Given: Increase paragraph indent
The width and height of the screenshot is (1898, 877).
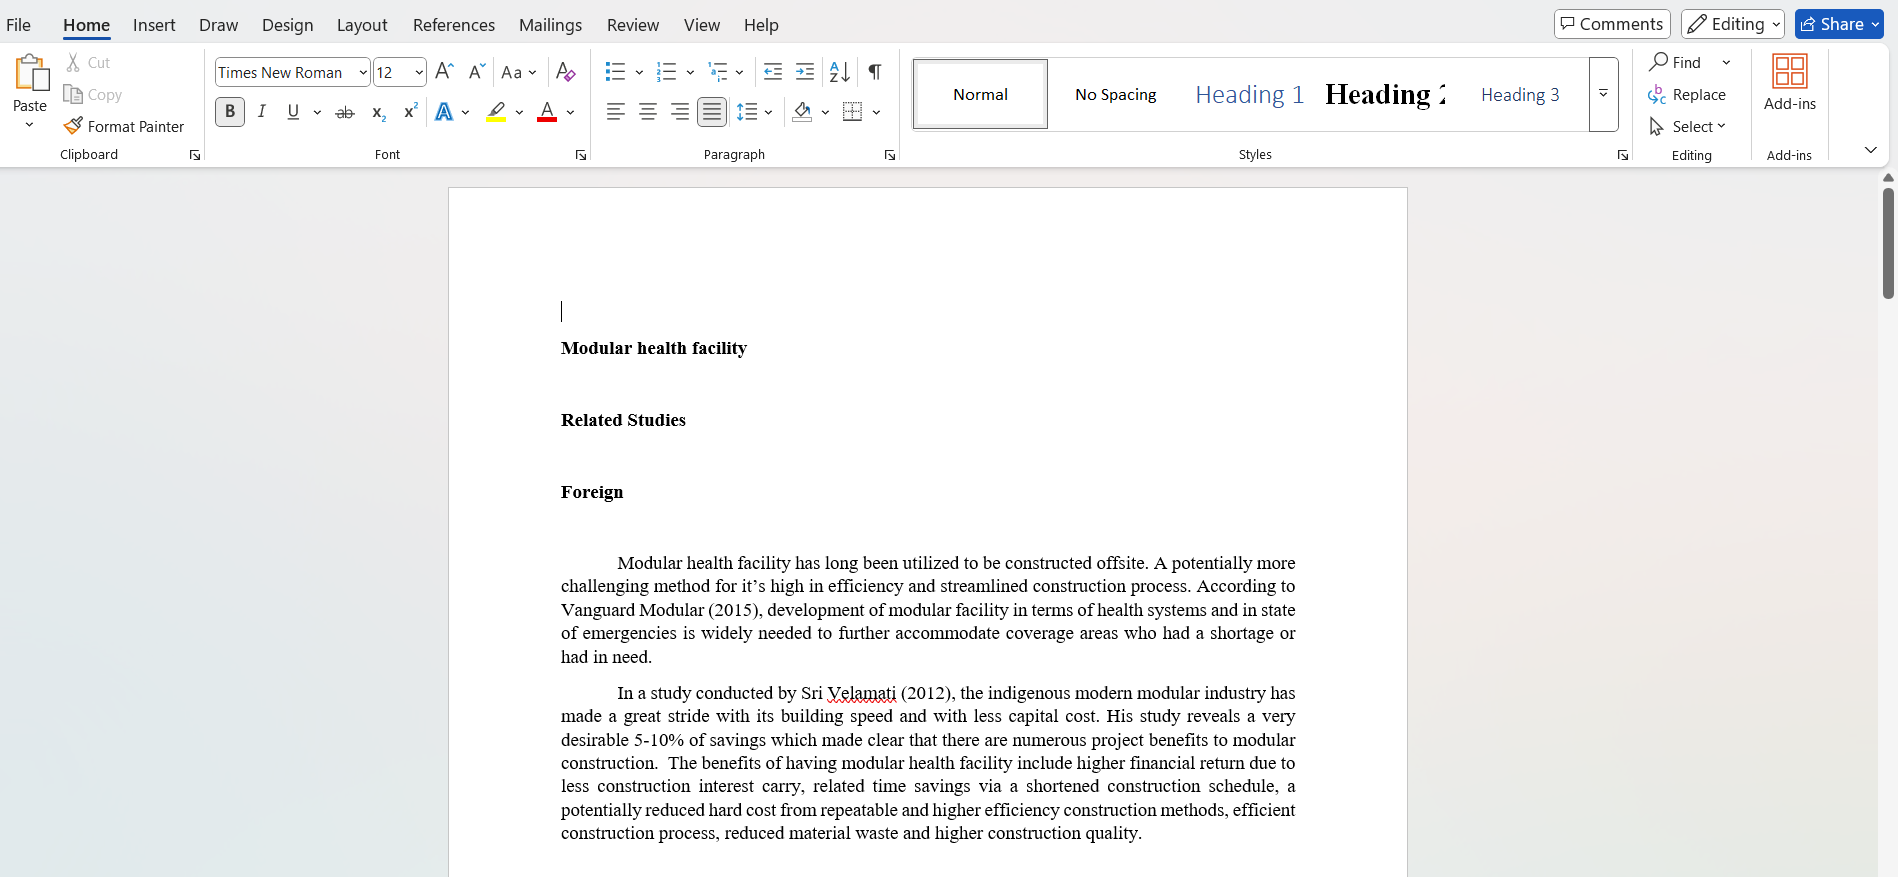Looking at the screenshot, I should (805, 72).
